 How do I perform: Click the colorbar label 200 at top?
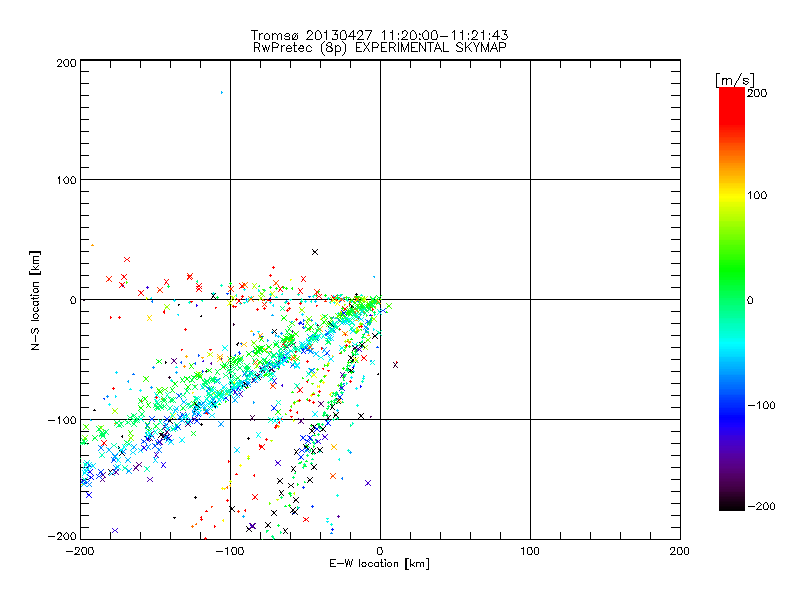(757, 93)
